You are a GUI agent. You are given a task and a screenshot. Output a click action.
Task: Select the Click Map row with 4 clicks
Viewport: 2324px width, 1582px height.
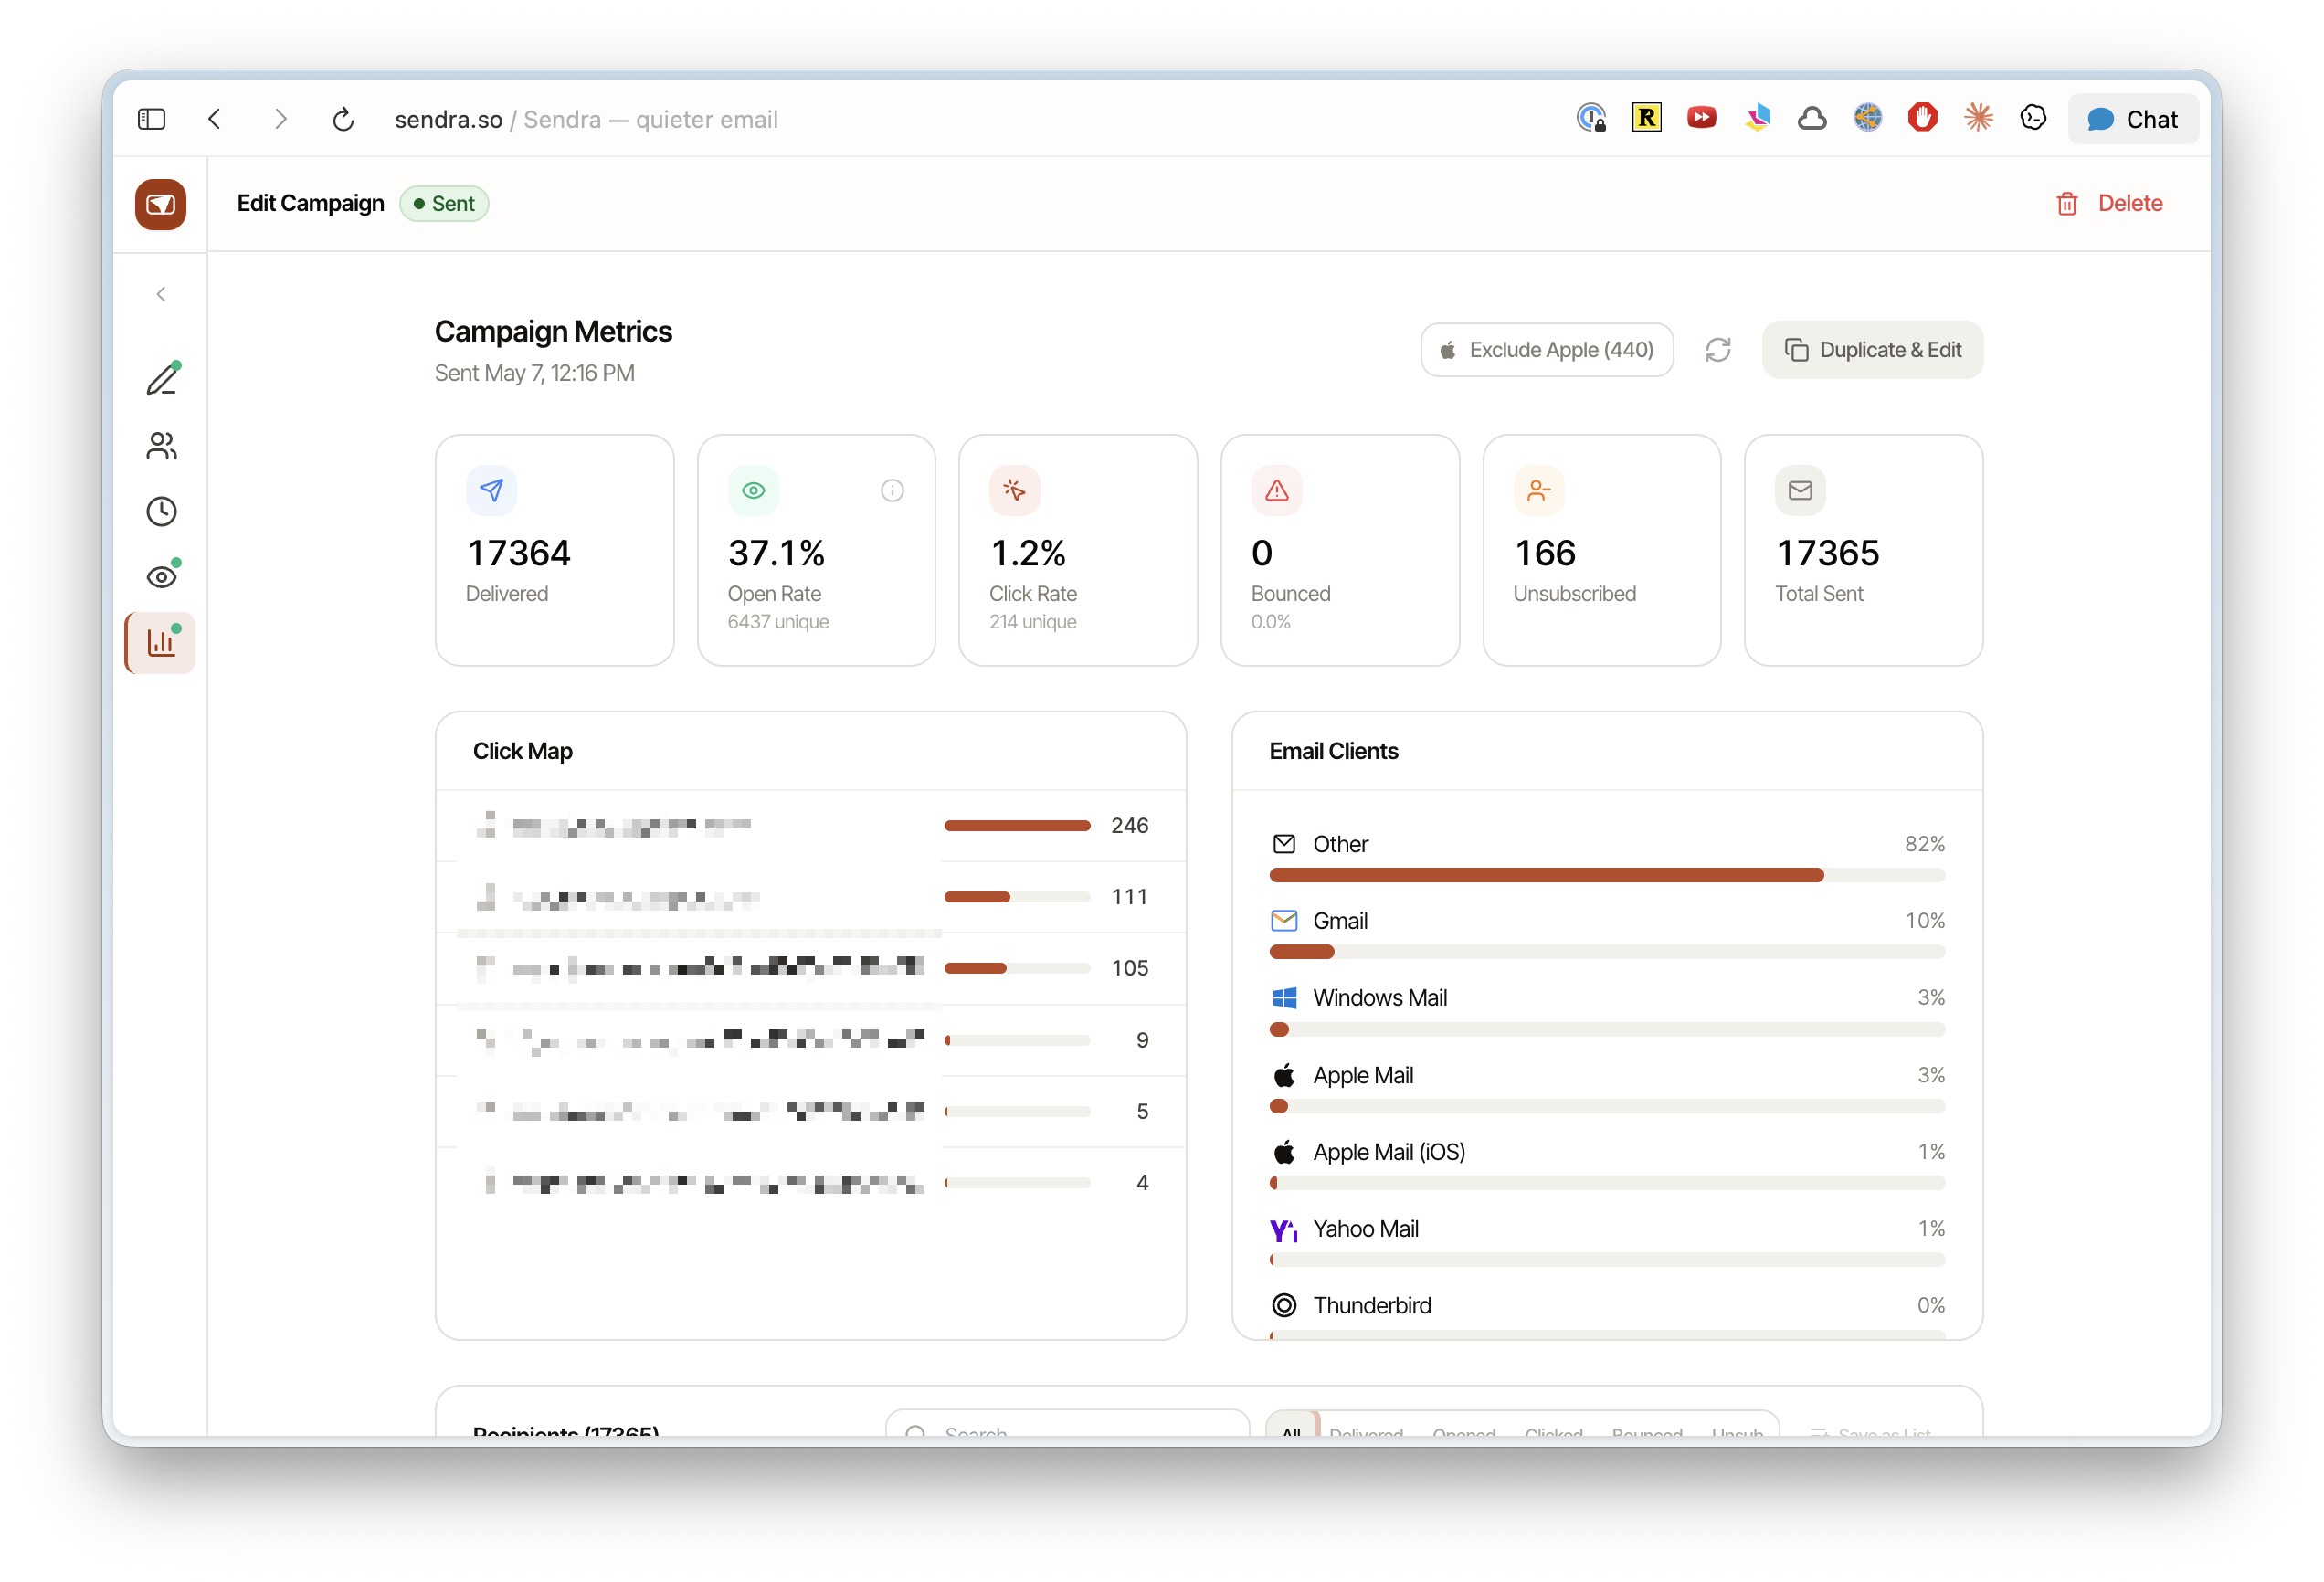click(x=811, y=1183)
